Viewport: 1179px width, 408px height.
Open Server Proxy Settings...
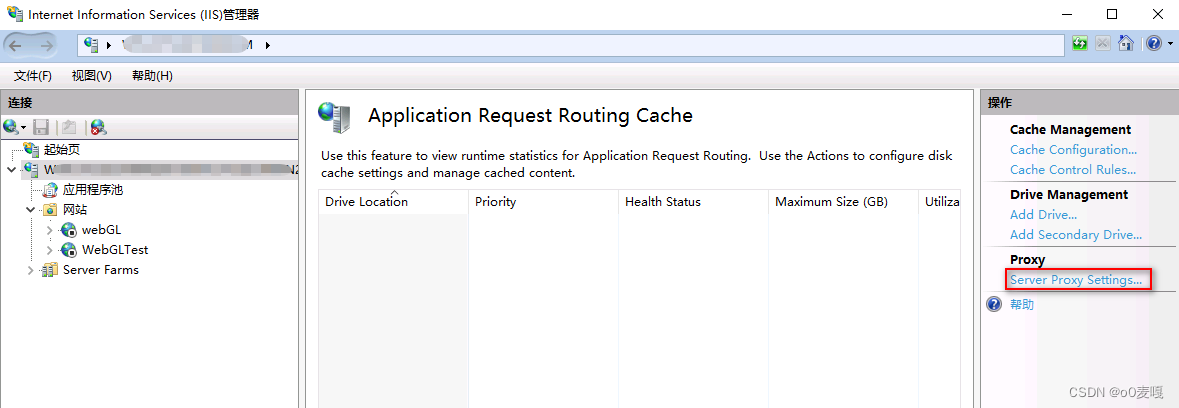coord(1076,280)
